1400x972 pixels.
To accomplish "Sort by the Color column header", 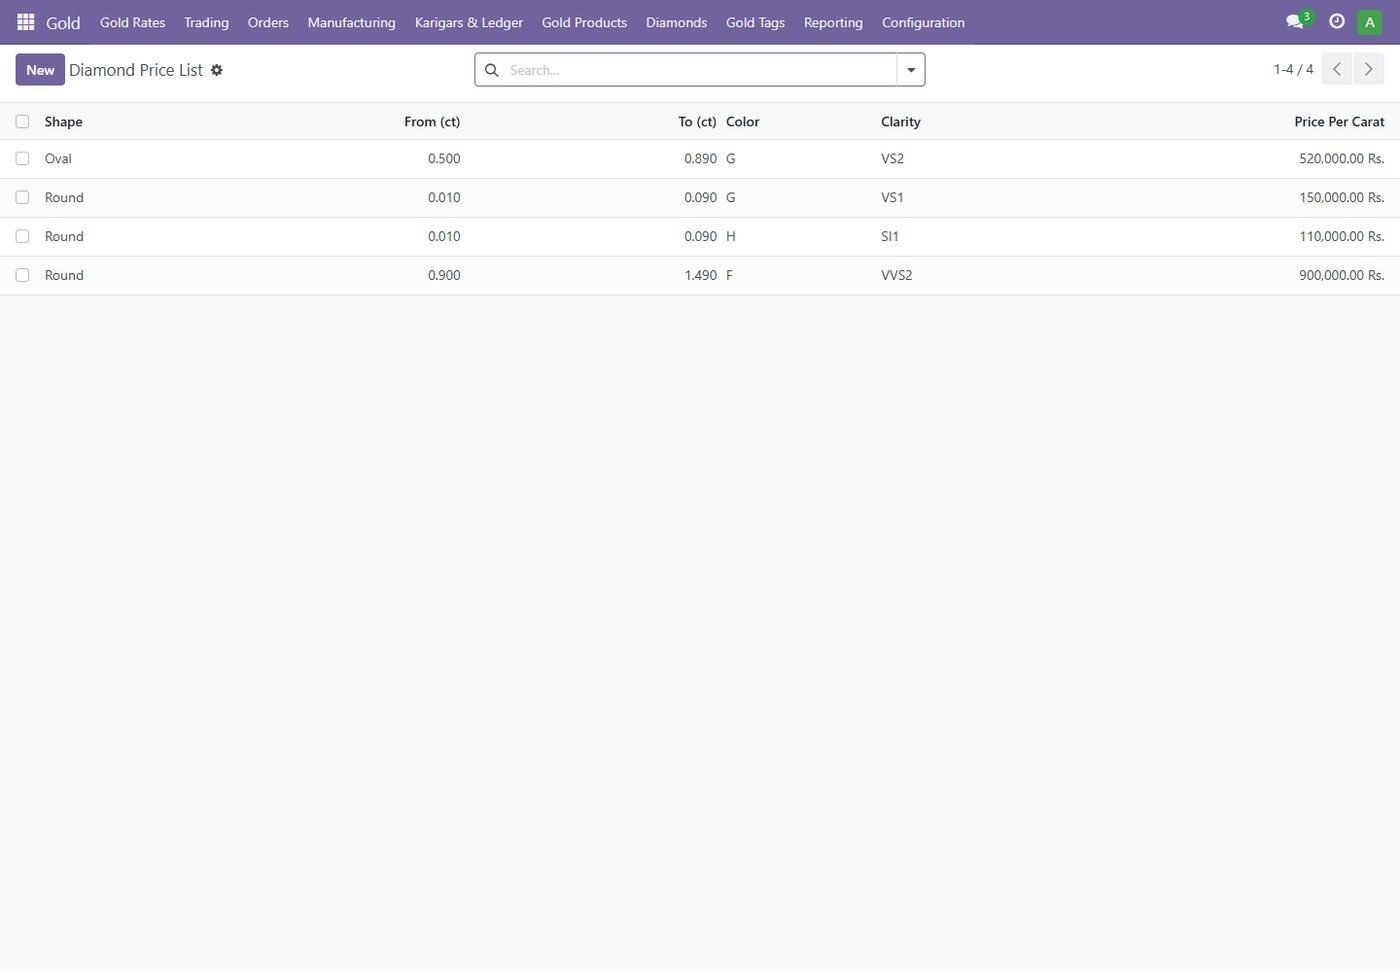I will [743, 121].
